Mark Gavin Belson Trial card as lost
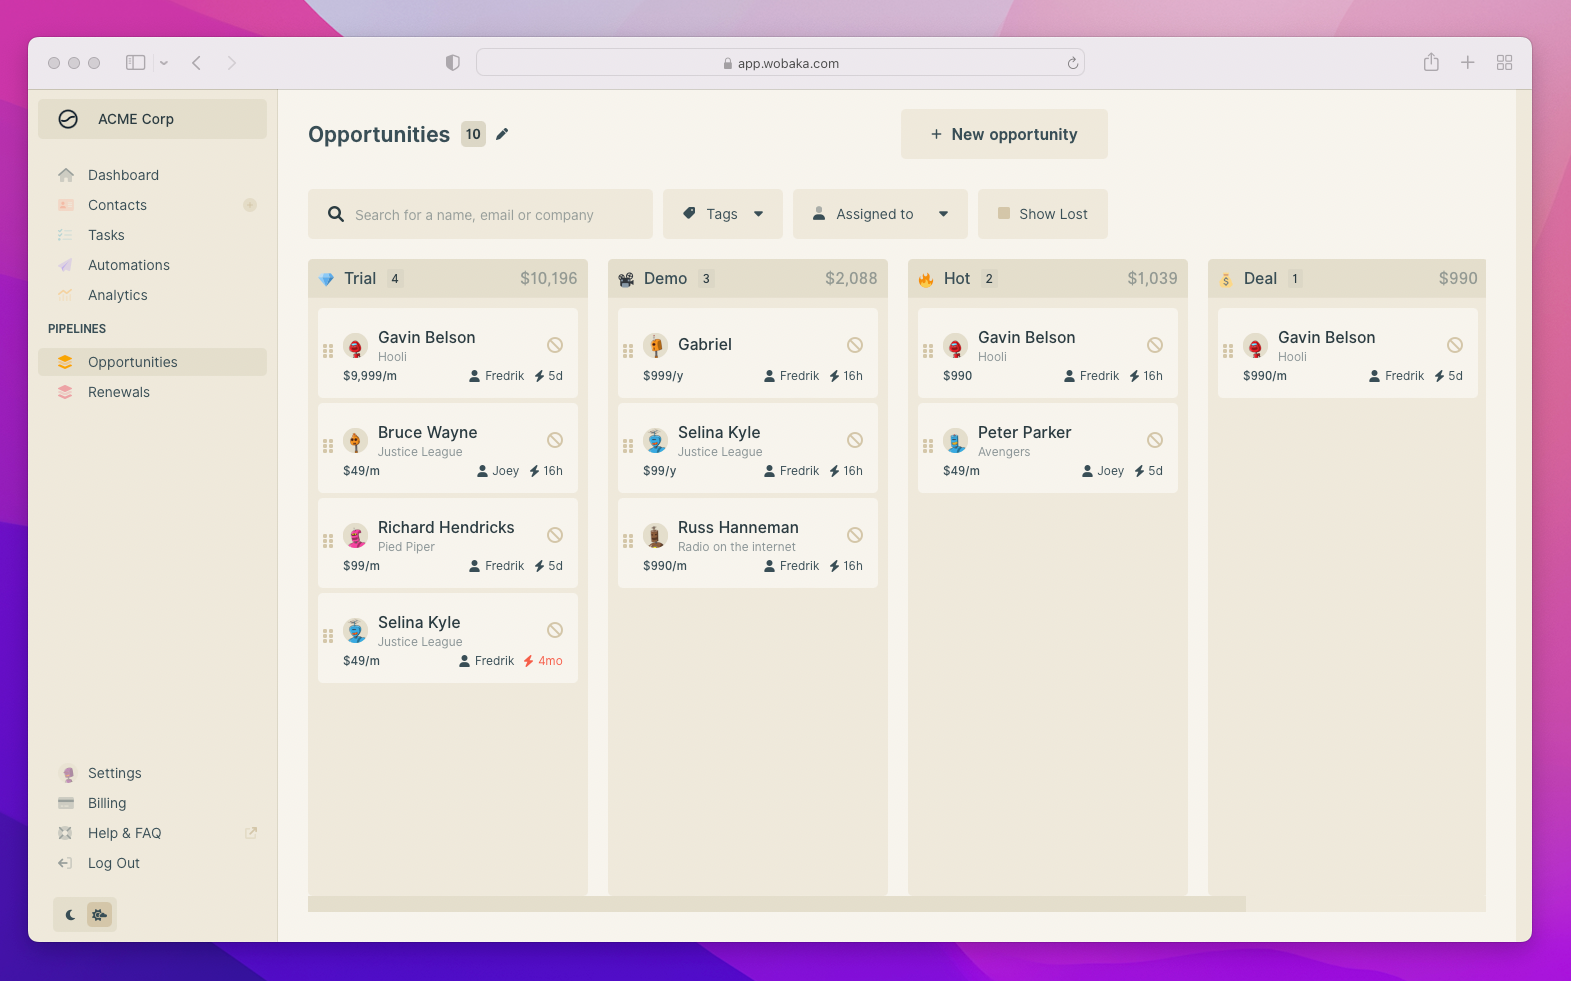Image resolution: width=1571 pixels, height=981 pixels. tap(555, 345)
